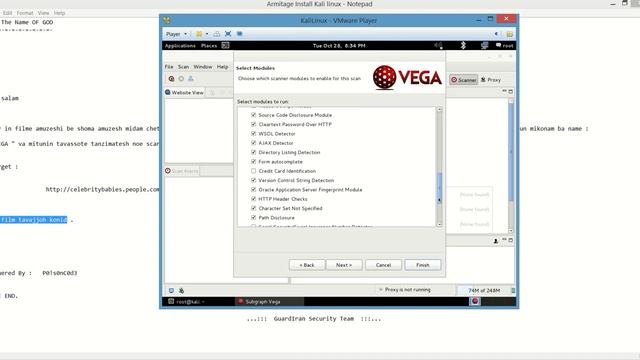Open the root@kali taskbar dropdown
Viewport: 640px width, 360px height.
[x=187, y=302]
